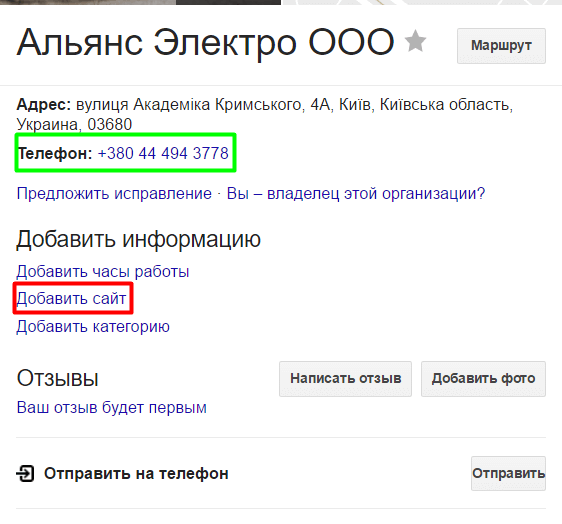Open the Маршрут directions button

(501, 46)
